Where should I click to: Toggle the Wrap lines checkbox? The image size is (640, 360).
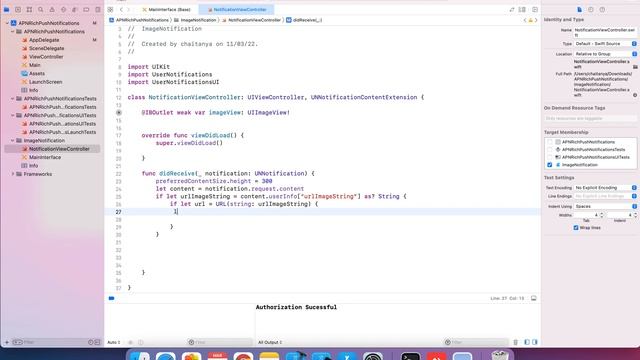click(576, 228)
